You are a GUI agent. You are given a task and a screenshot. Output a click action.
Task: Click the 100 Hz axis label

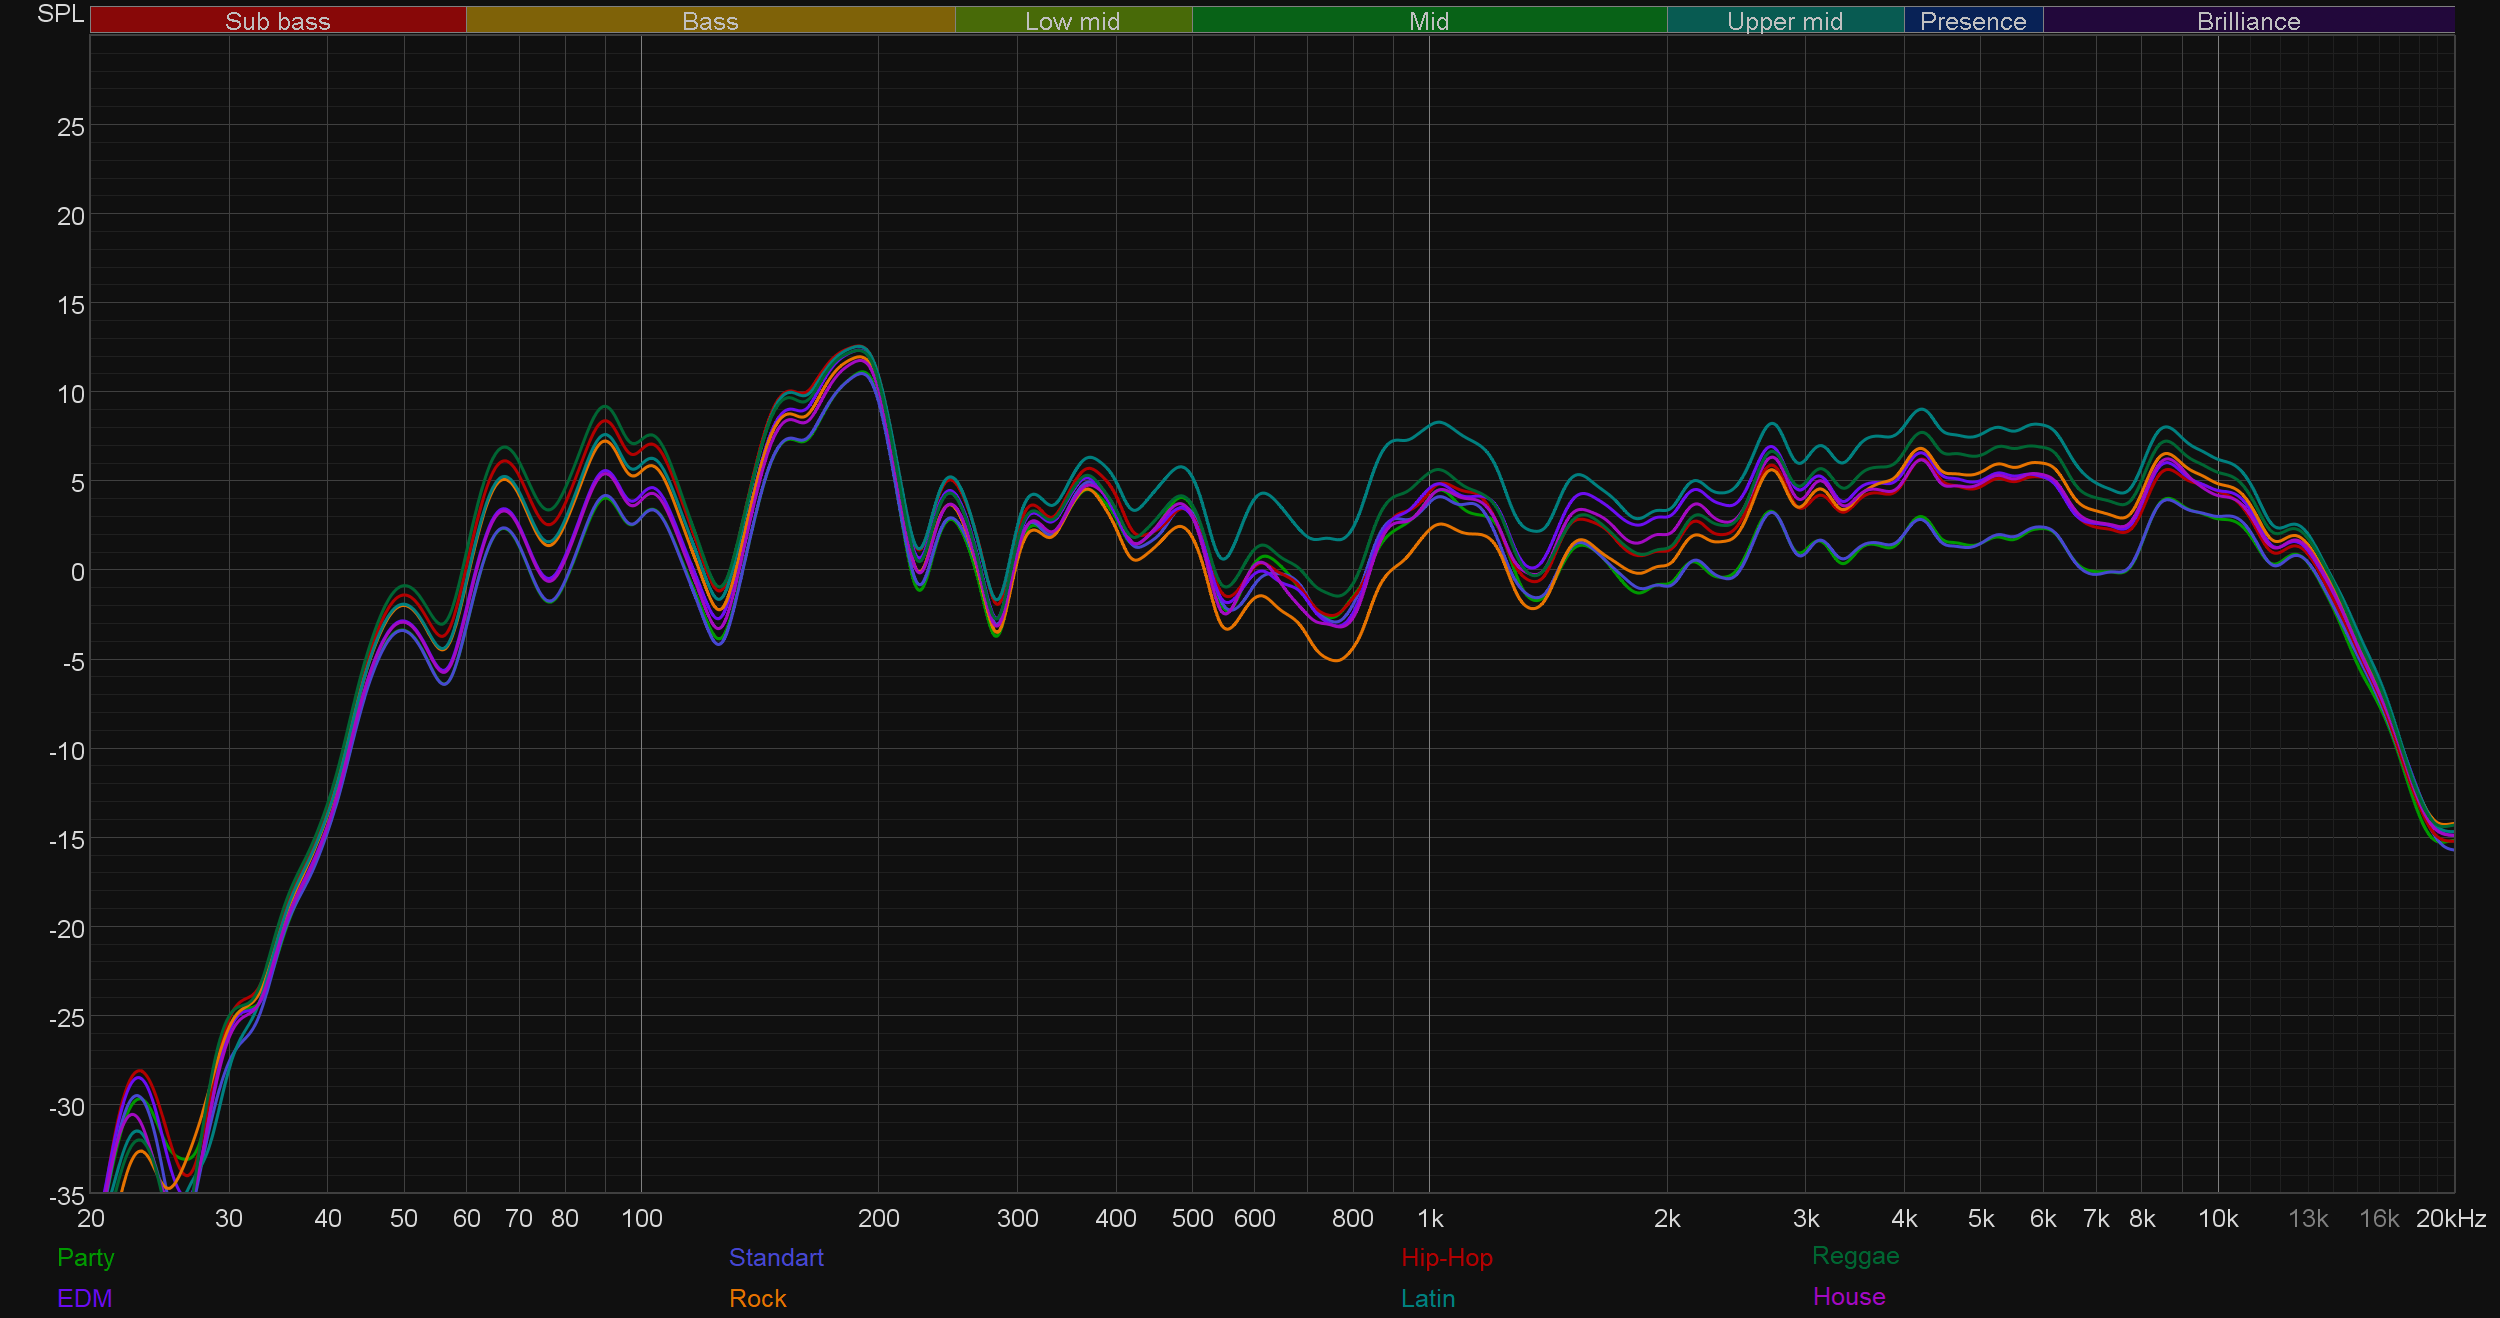click(x=642, y=1218)
